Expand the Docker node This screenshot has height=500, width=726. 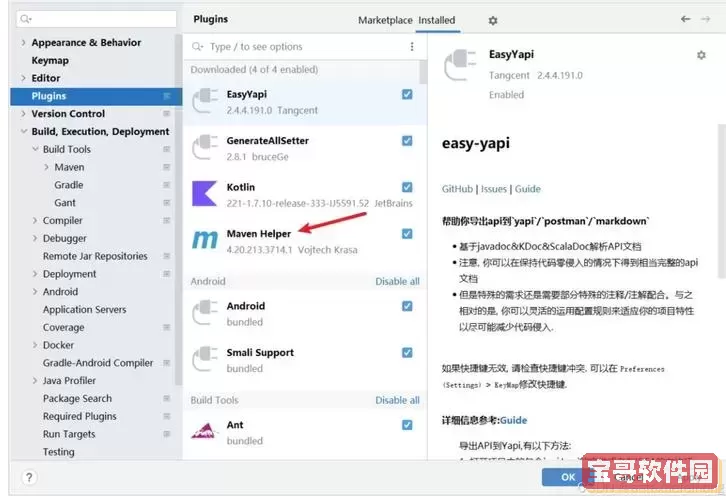35,345
